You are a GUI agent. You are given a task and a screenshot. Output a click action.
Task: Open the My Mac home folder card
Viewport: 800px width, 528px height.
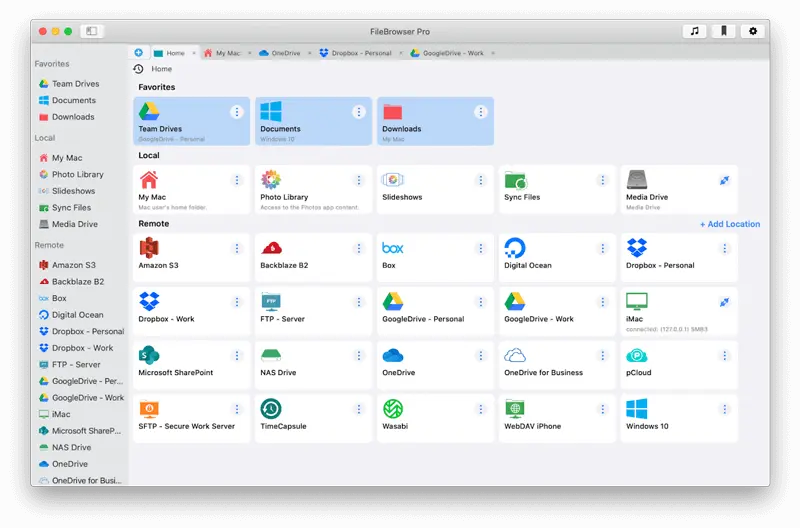191,190
